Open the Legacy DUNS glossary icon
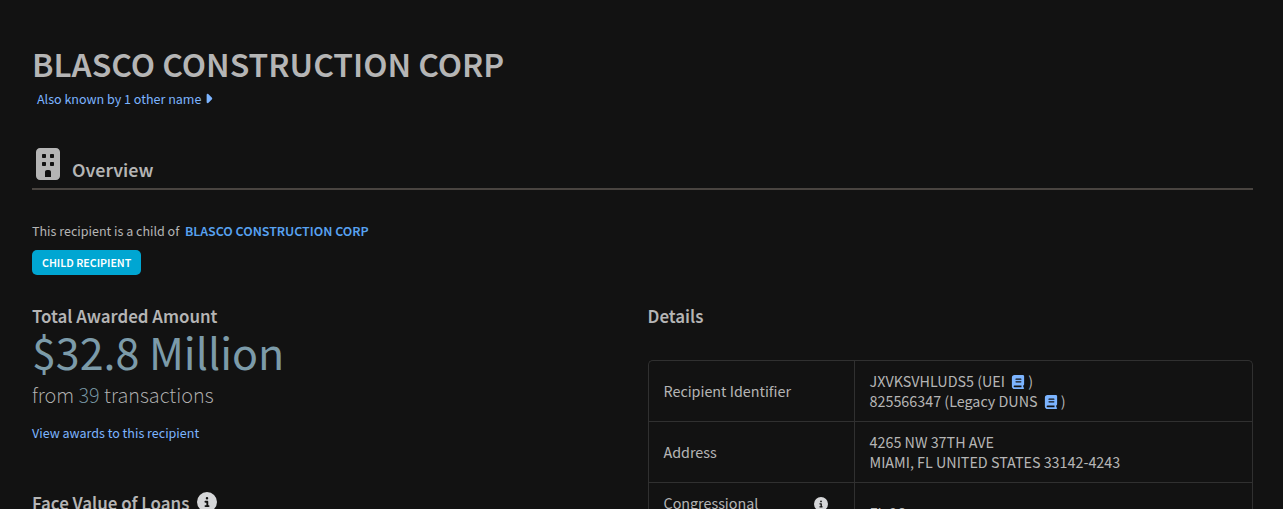The width and height of the screenshot is (1283, 509). (x=1051, y=402)
